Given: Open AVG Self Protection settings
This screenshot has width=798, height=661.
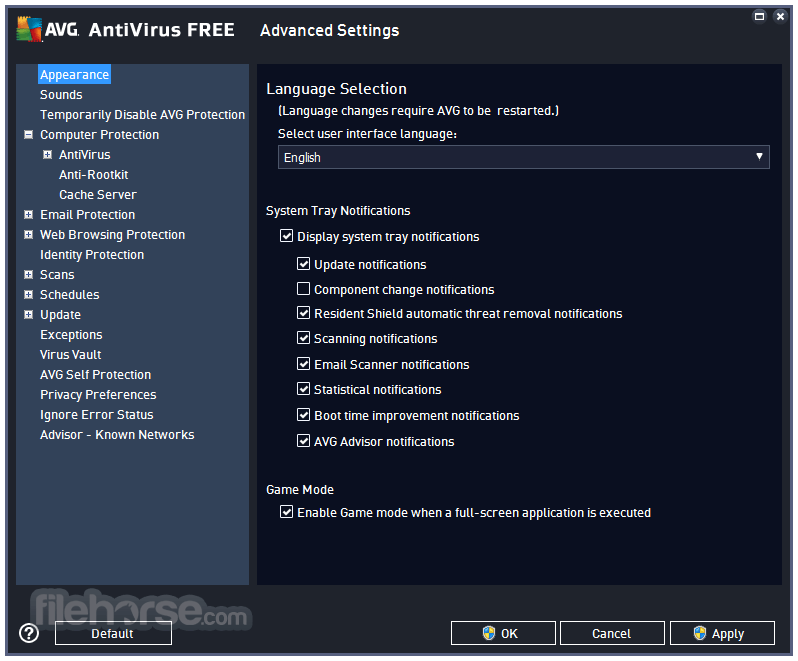Looking at the screenshot, I should [x=96, y=375].
